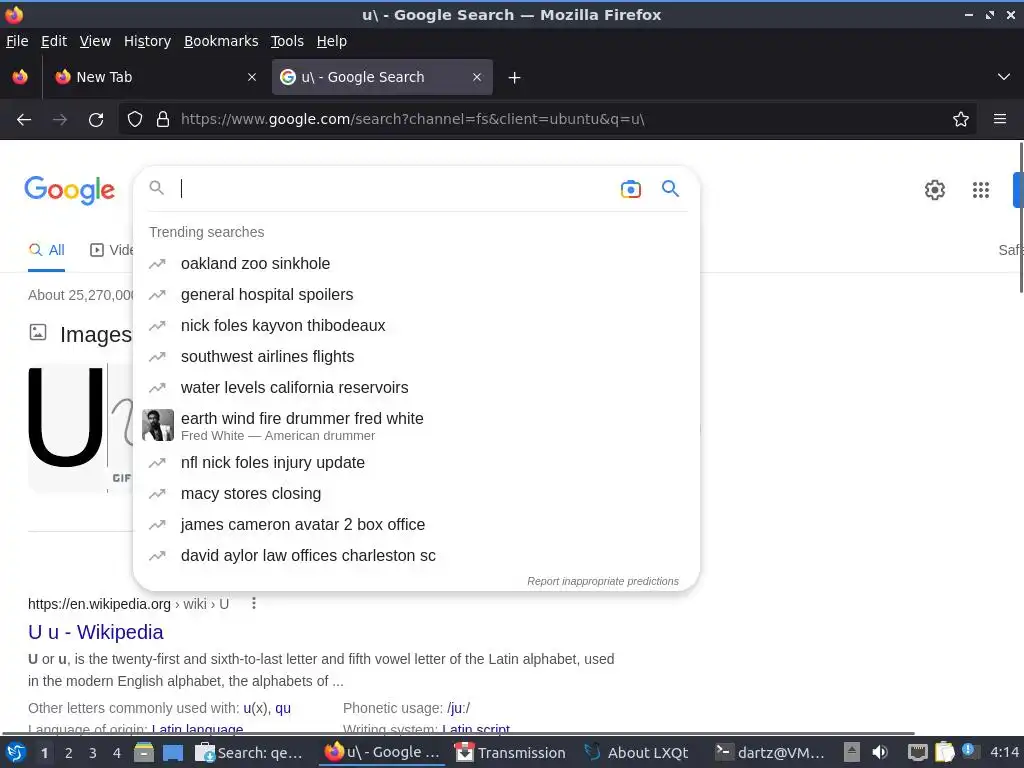The image size is (1024, 768).
Task: Open the Tools menu
Action: pos(287,41)
